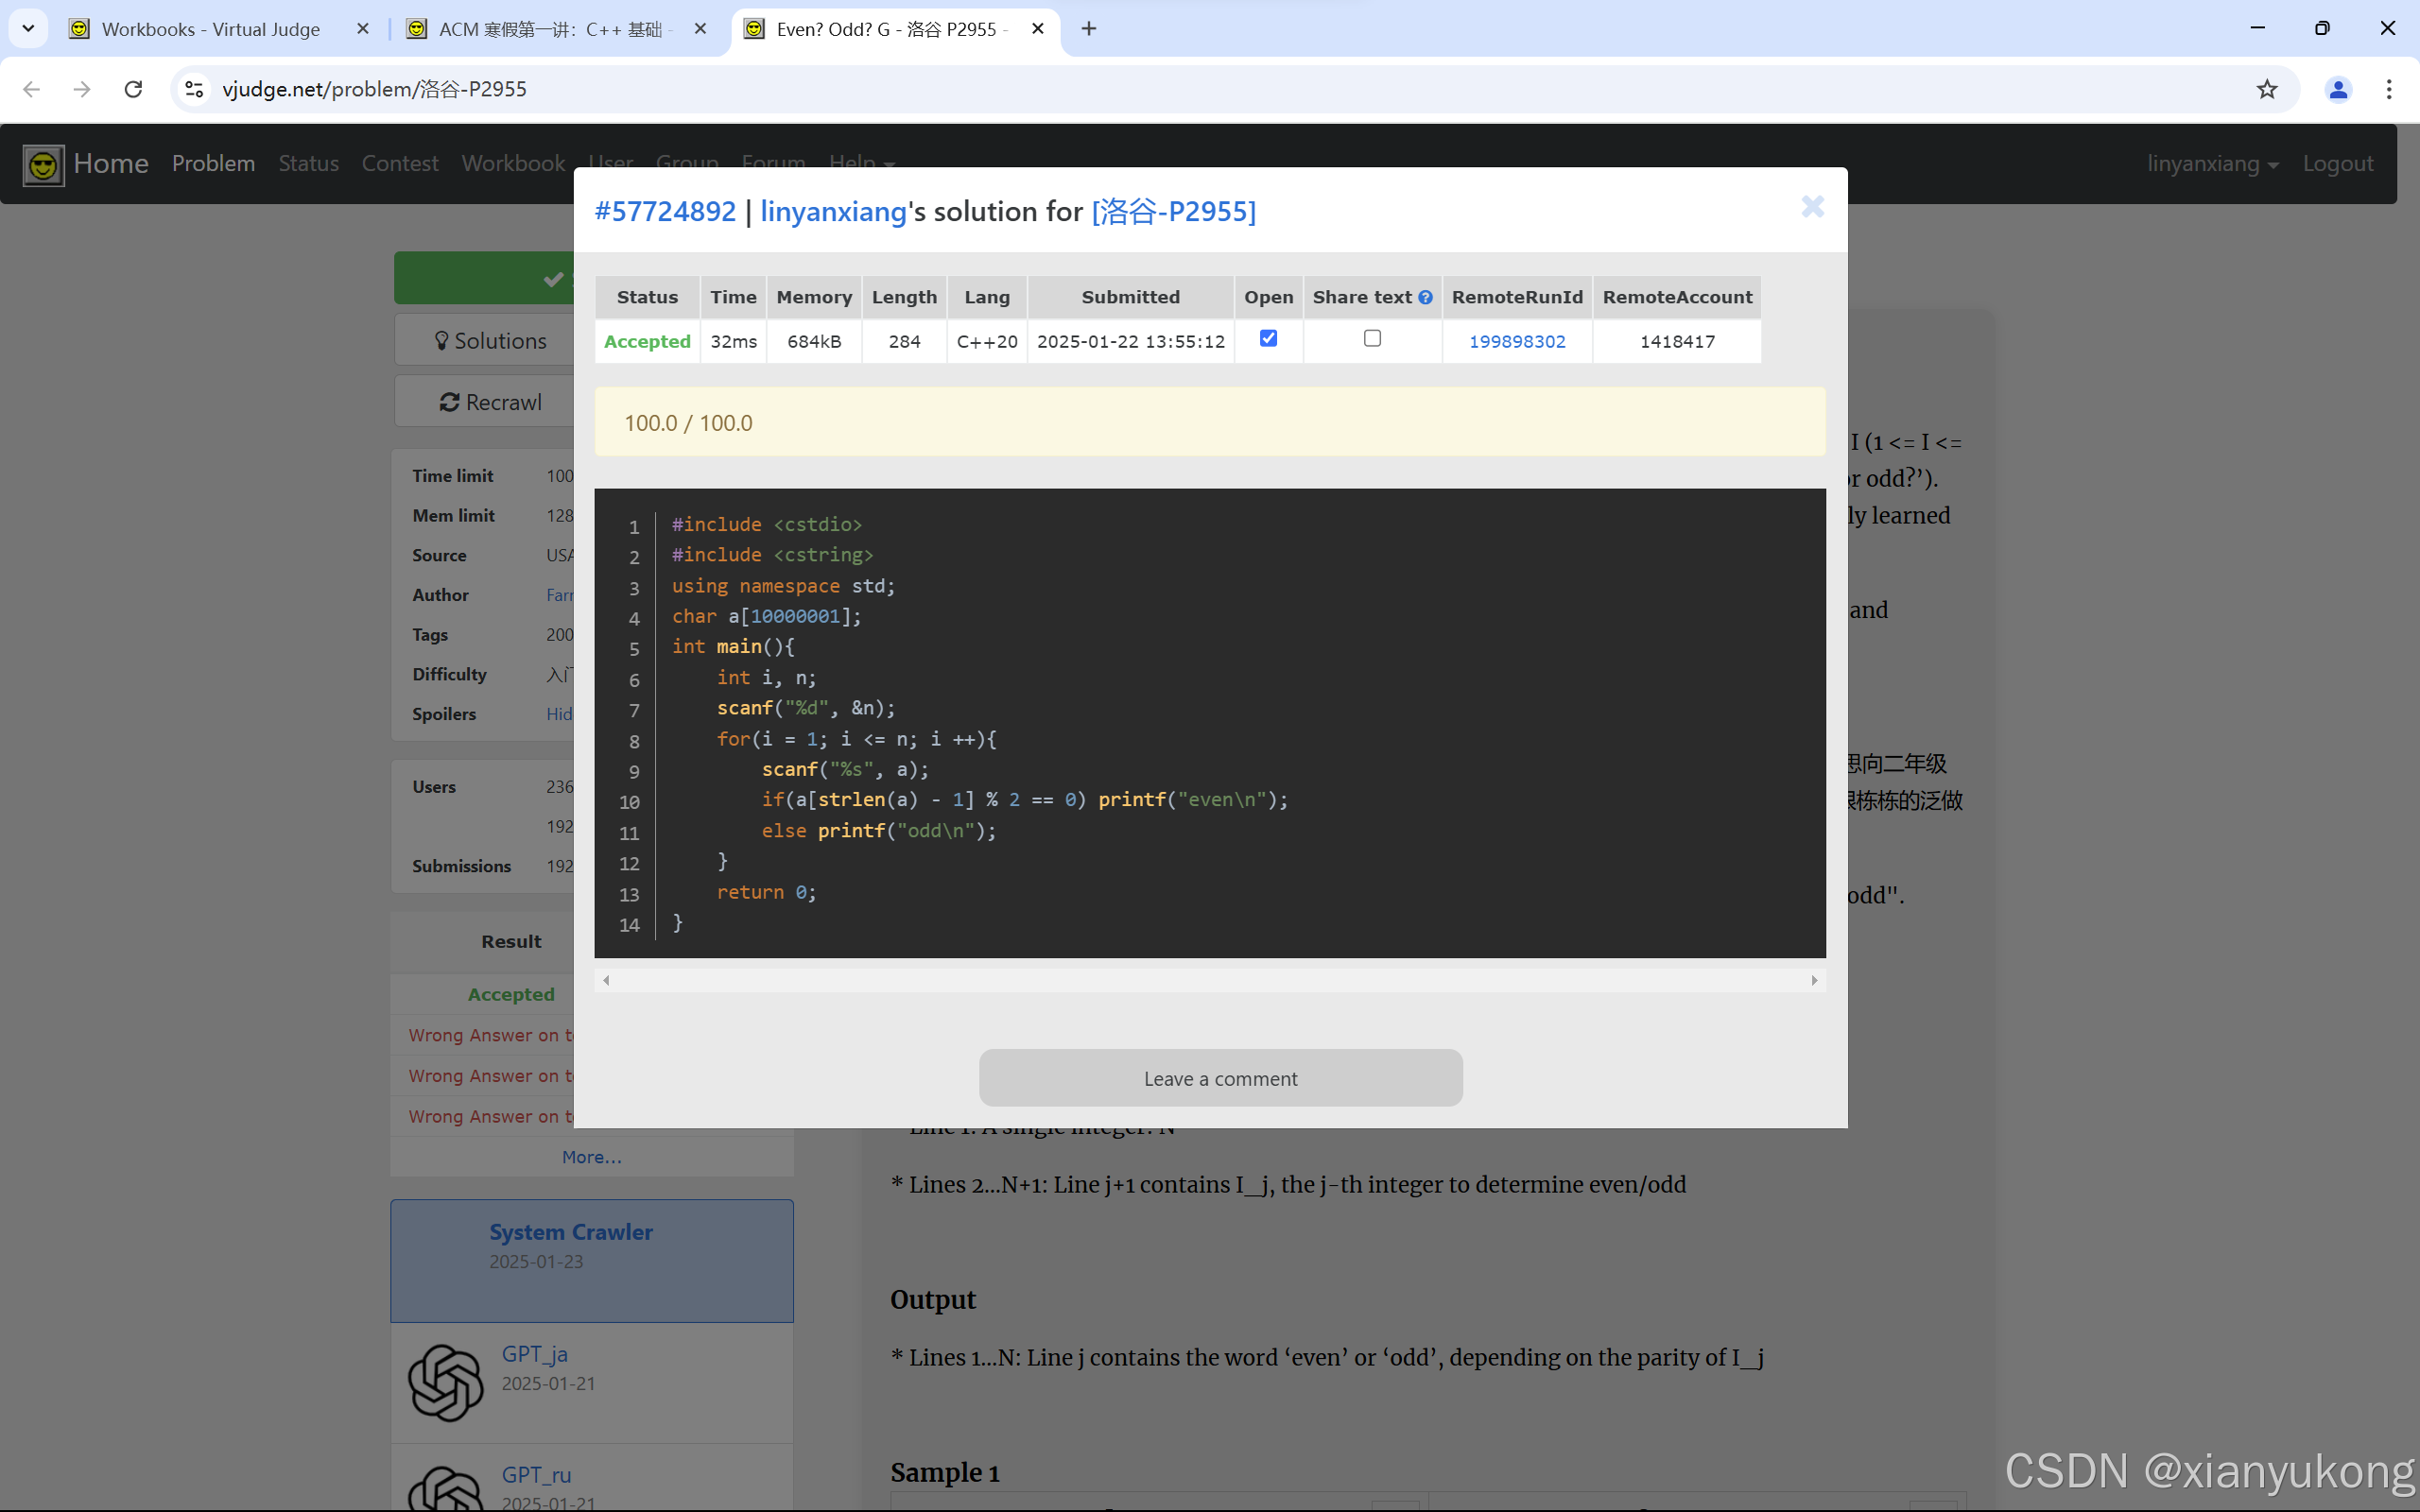Close the solution dialog with the X
Viewport: 2420px width, 1512px height.
(x=1812, y=207)
